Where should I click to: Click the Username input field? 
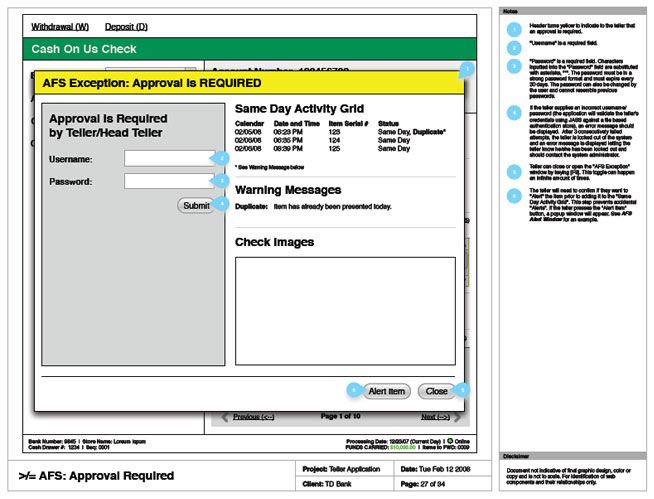pos(170,159)
